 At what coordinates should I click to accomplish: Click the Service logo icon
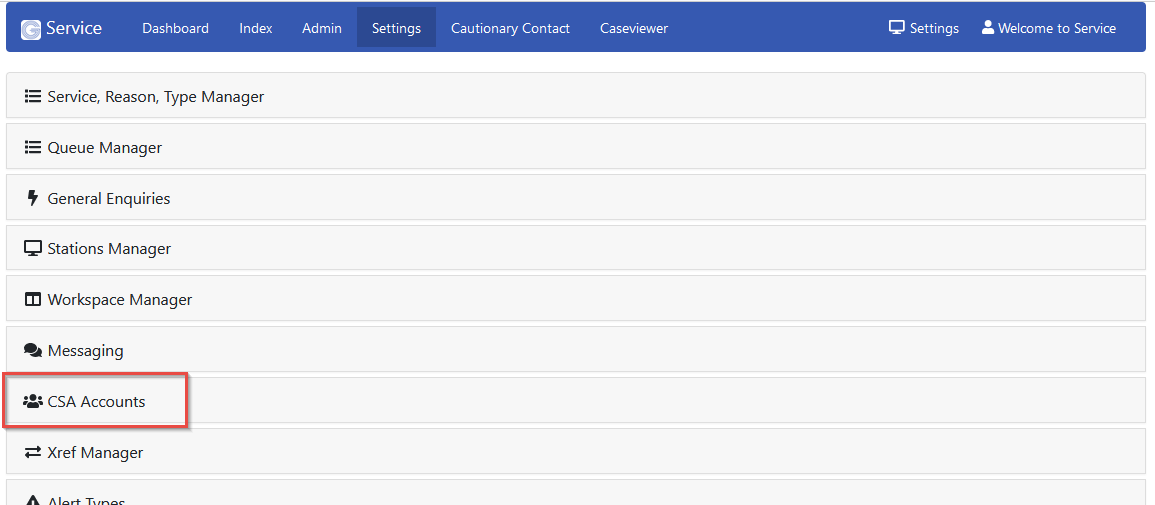click(31, 29)
